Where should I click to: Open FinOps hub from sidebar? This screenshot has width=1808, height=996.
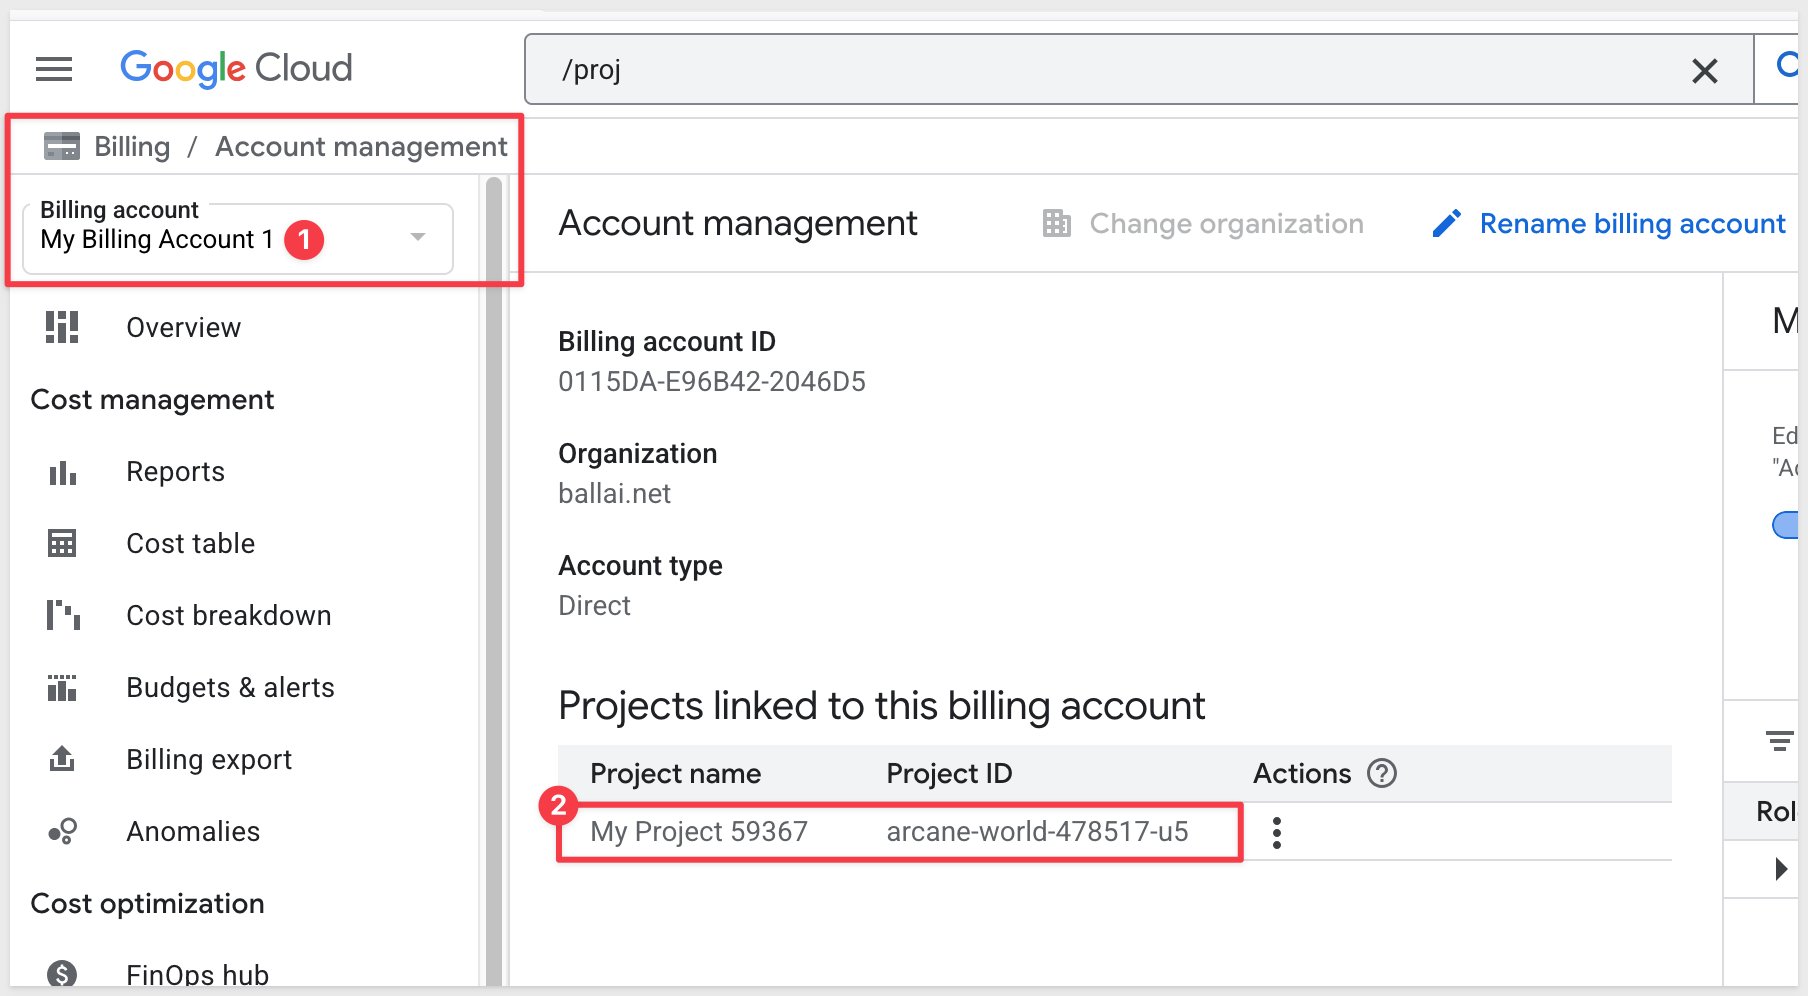(x=197, y=975)
